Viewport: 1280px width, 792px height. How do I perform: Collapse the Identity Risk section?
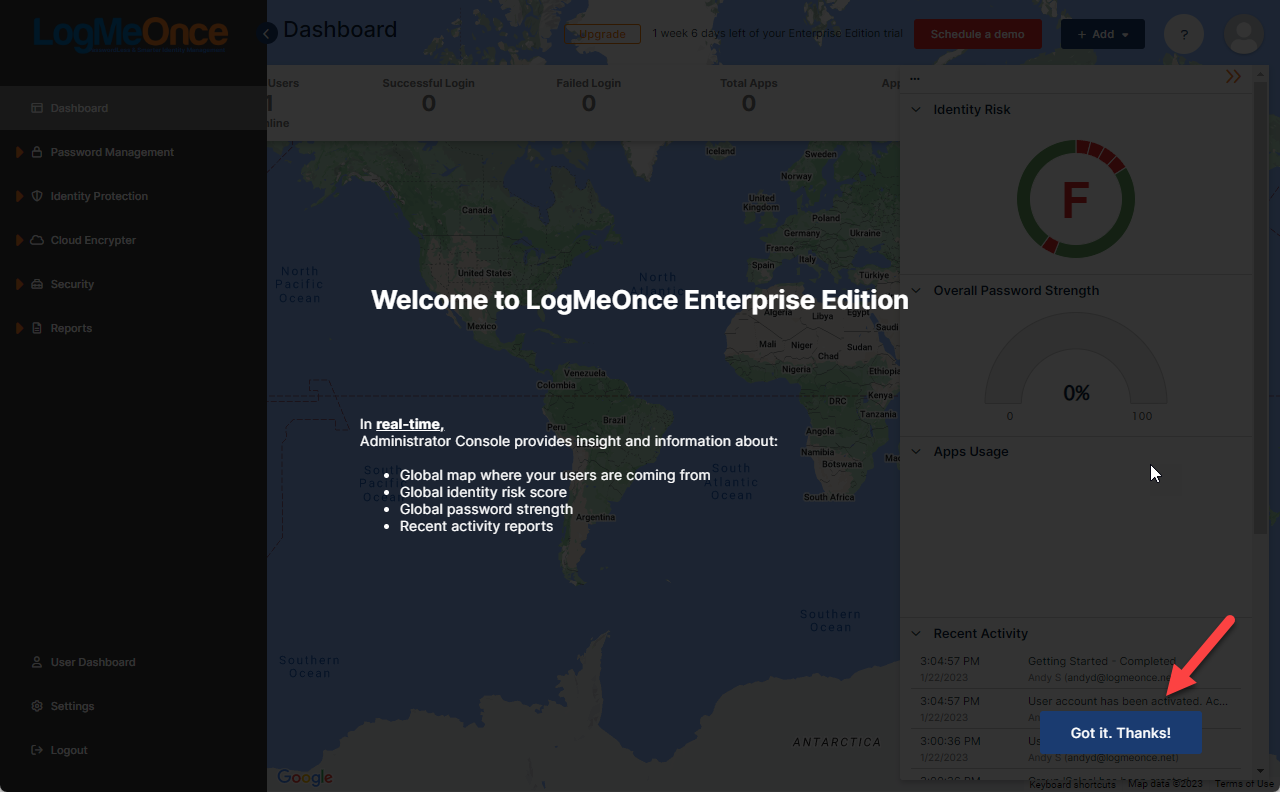[x=915, y=110]
